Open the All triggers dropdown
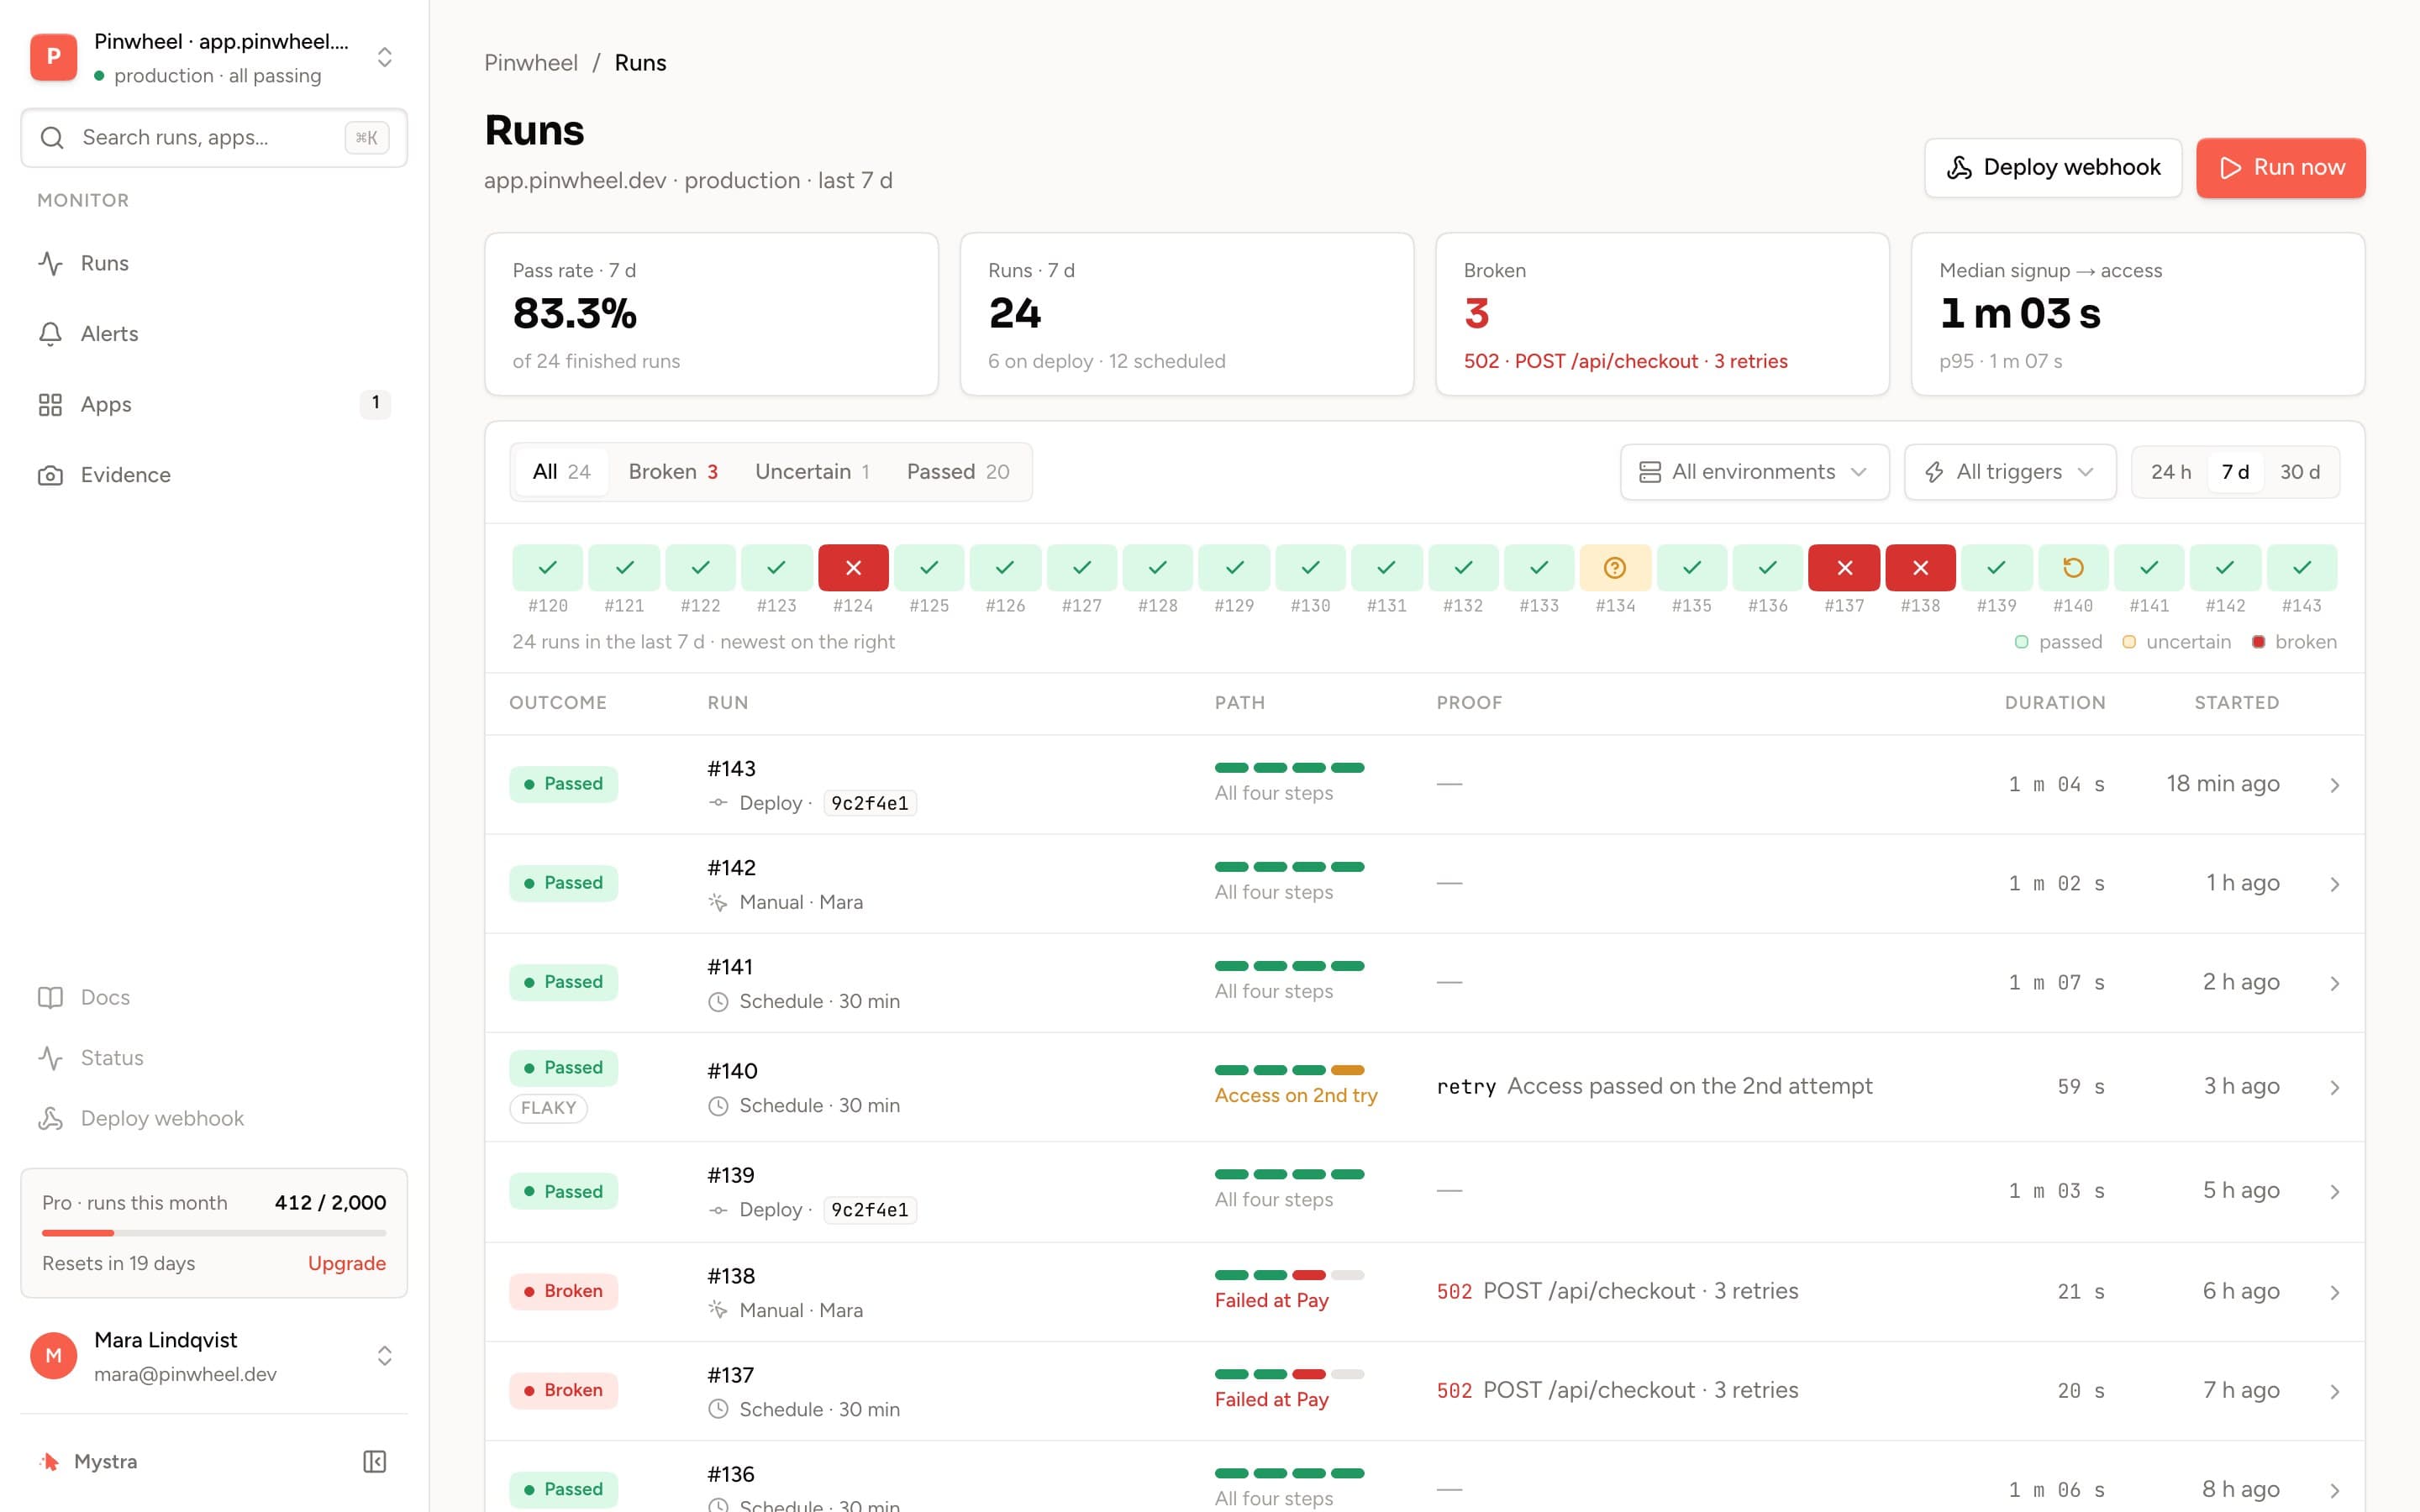The height and width of the screenshot is (1512, 2420). tap(2010, 472)
